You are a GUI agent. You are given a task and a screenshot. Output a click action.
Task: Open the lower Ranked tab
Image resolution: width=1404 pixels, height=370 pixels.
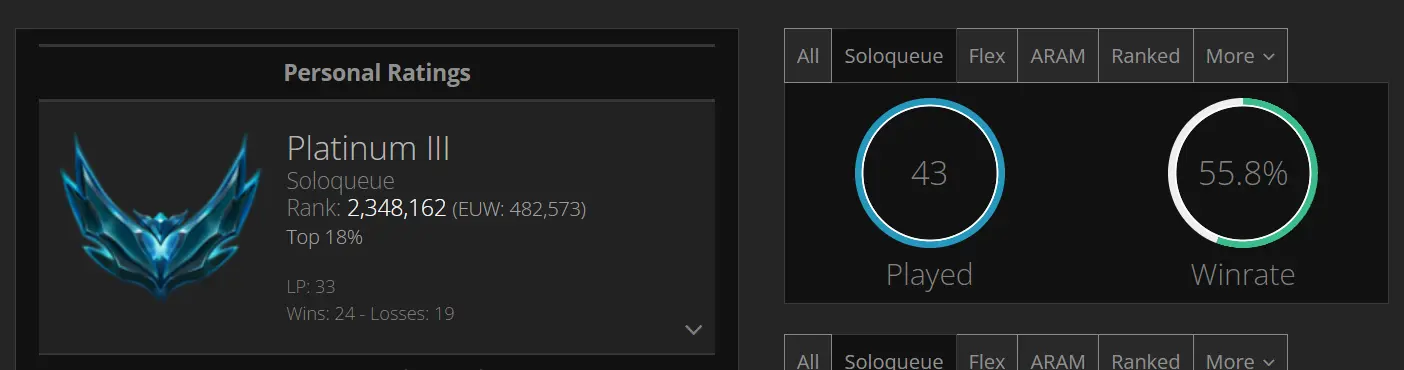pos(1146,357)
